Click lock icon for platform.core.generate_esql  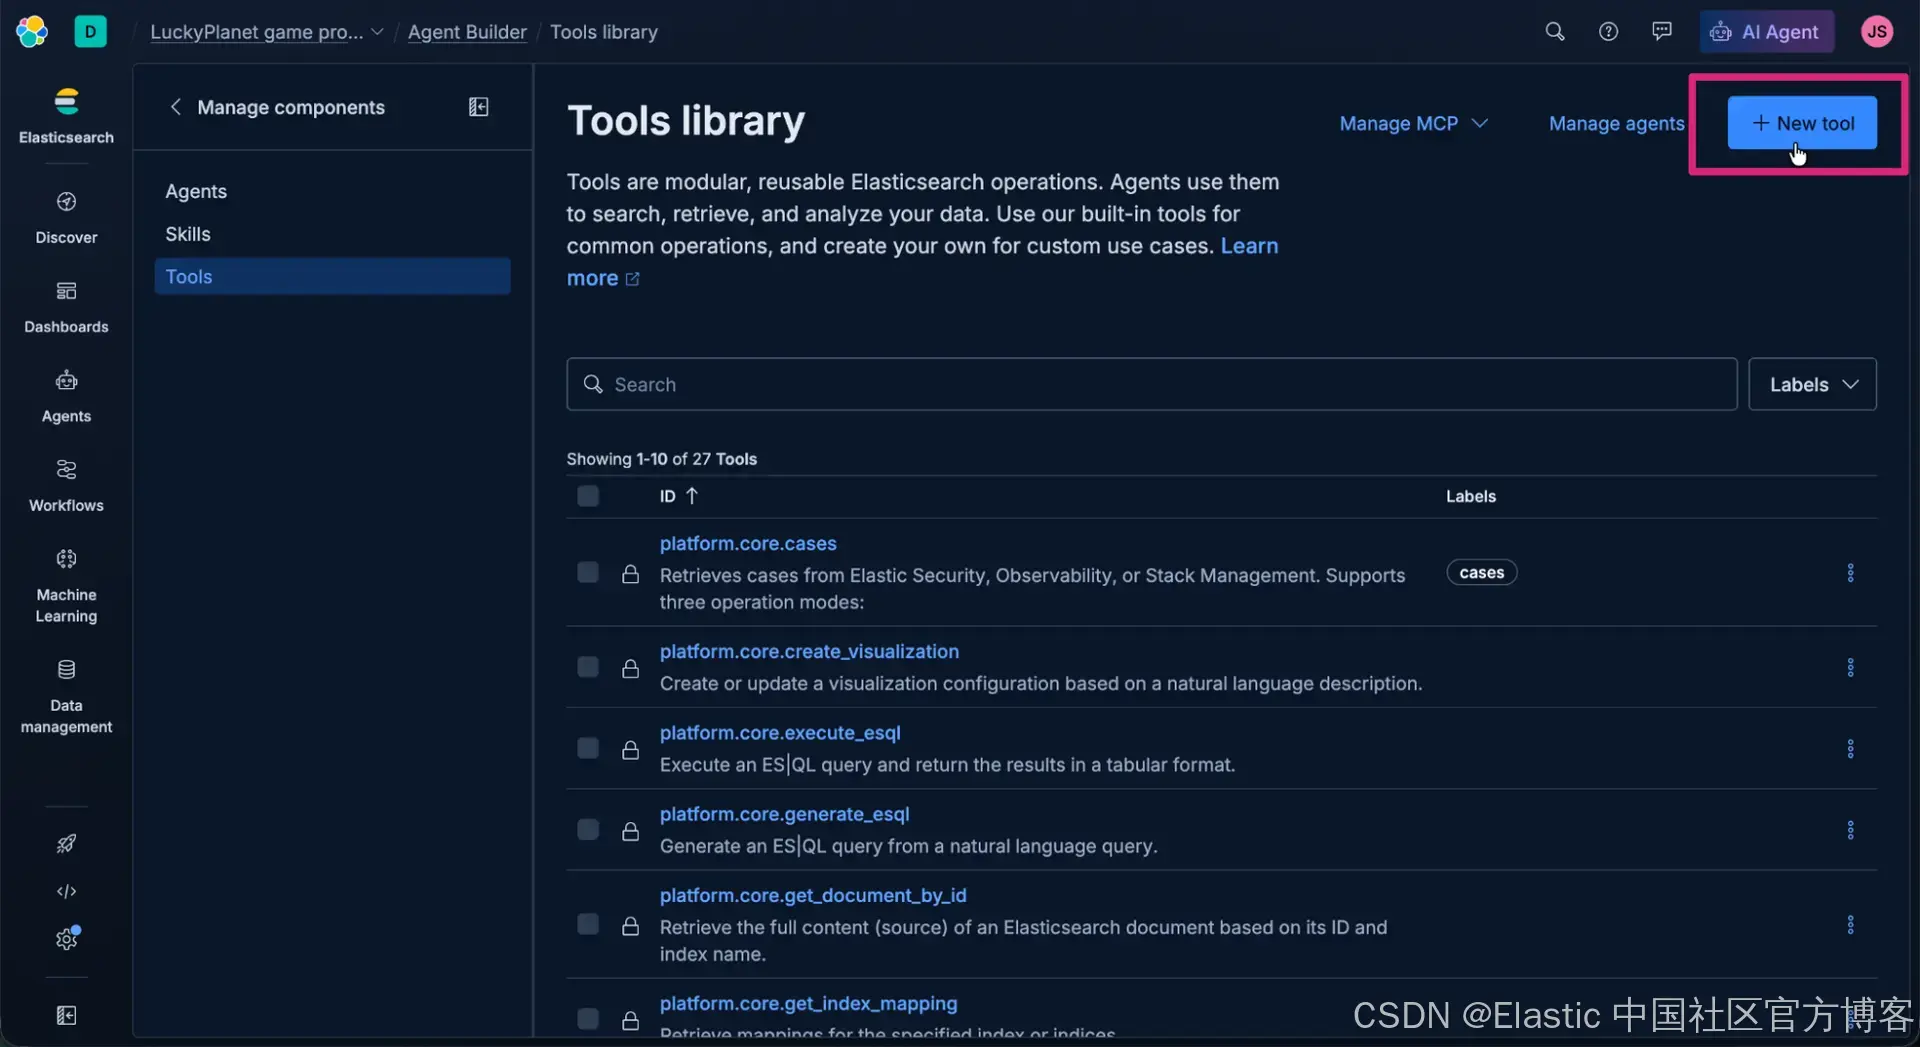tap(630, 831)
